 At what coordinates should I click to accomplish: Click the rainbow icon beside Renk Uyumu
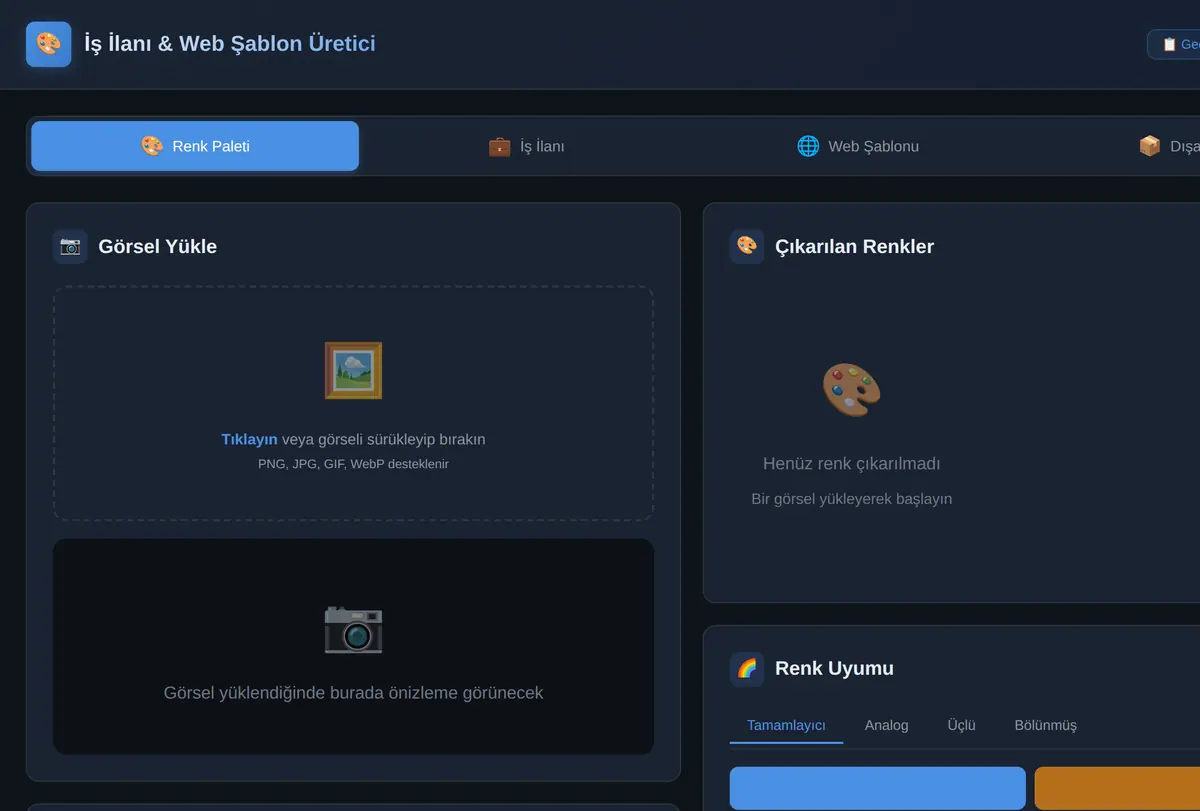point(747,668)
